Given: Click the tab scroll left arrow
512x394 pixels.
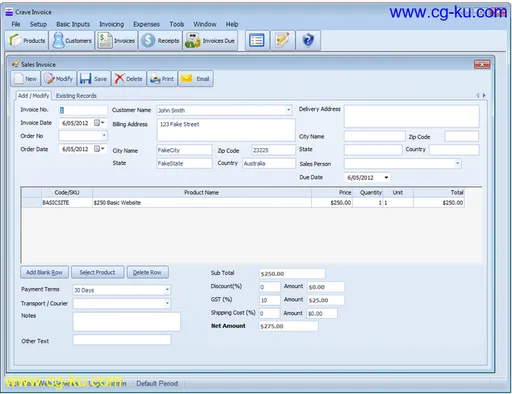Looking at the screenshot, I should [477, 95].
